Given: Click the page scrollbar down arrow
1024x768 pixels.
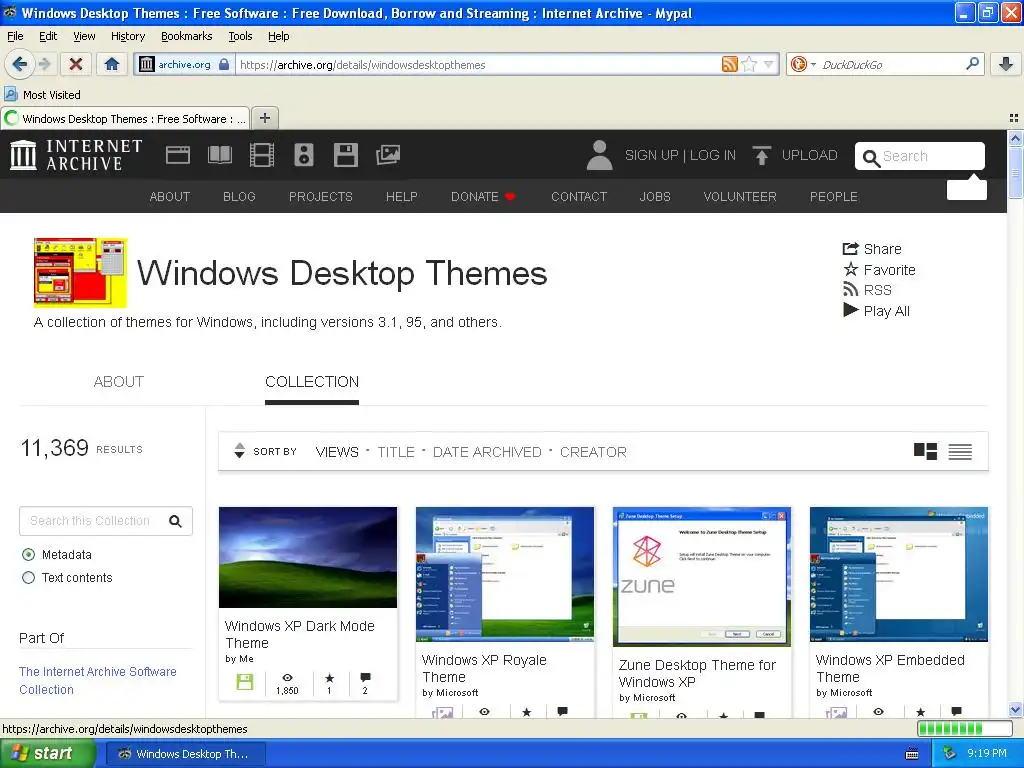Looking at the screenshot, I should [x=1015, y=709].
